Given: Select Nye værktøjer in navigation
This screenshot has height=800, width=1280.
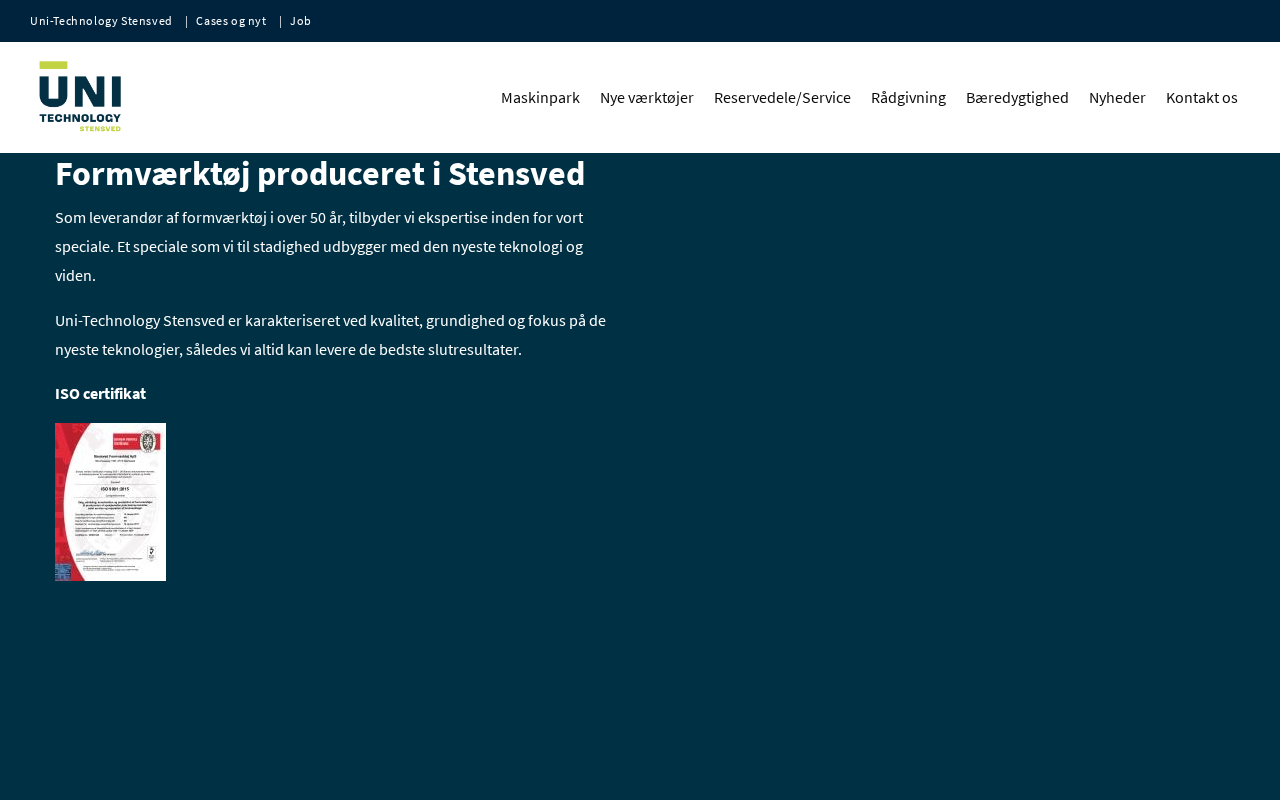Looking at the screenshot, I should (x=647, y=97).
